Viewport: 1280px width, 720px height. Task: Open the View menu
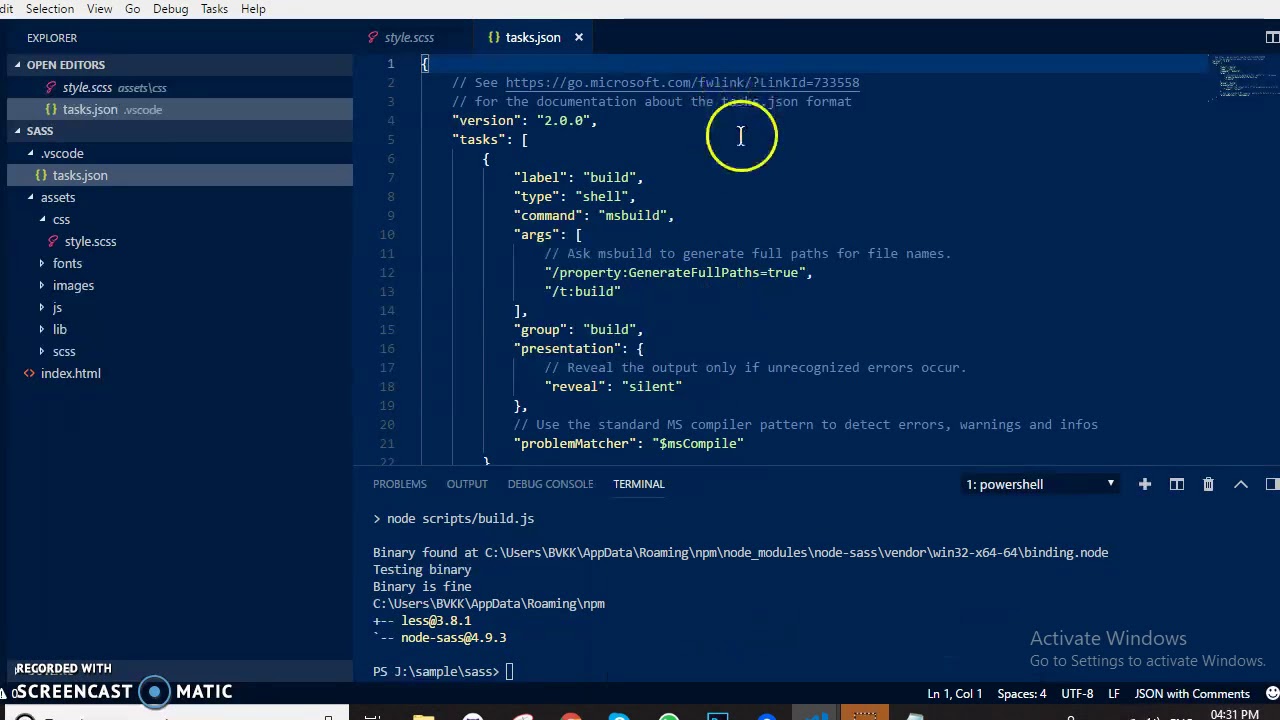pos(100,9)
